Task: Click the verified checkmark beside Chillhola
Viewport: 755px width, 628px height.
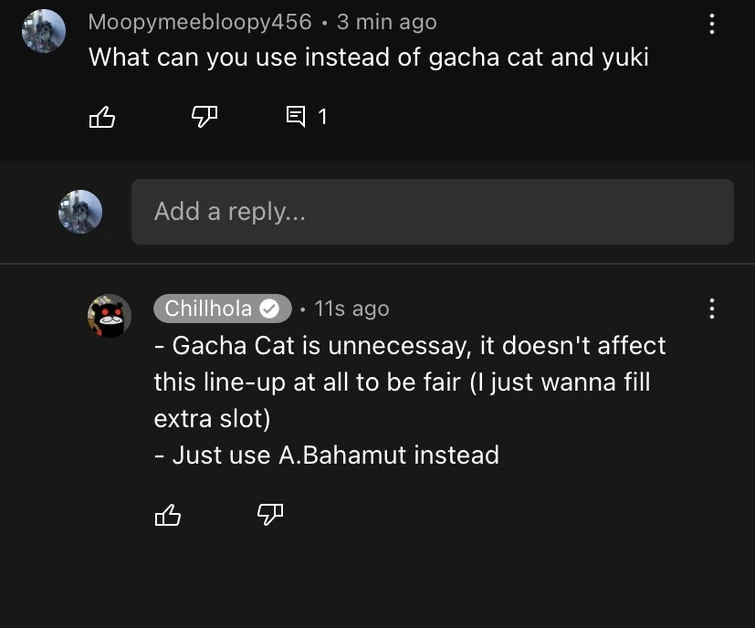Action: [x=269, y=309]
